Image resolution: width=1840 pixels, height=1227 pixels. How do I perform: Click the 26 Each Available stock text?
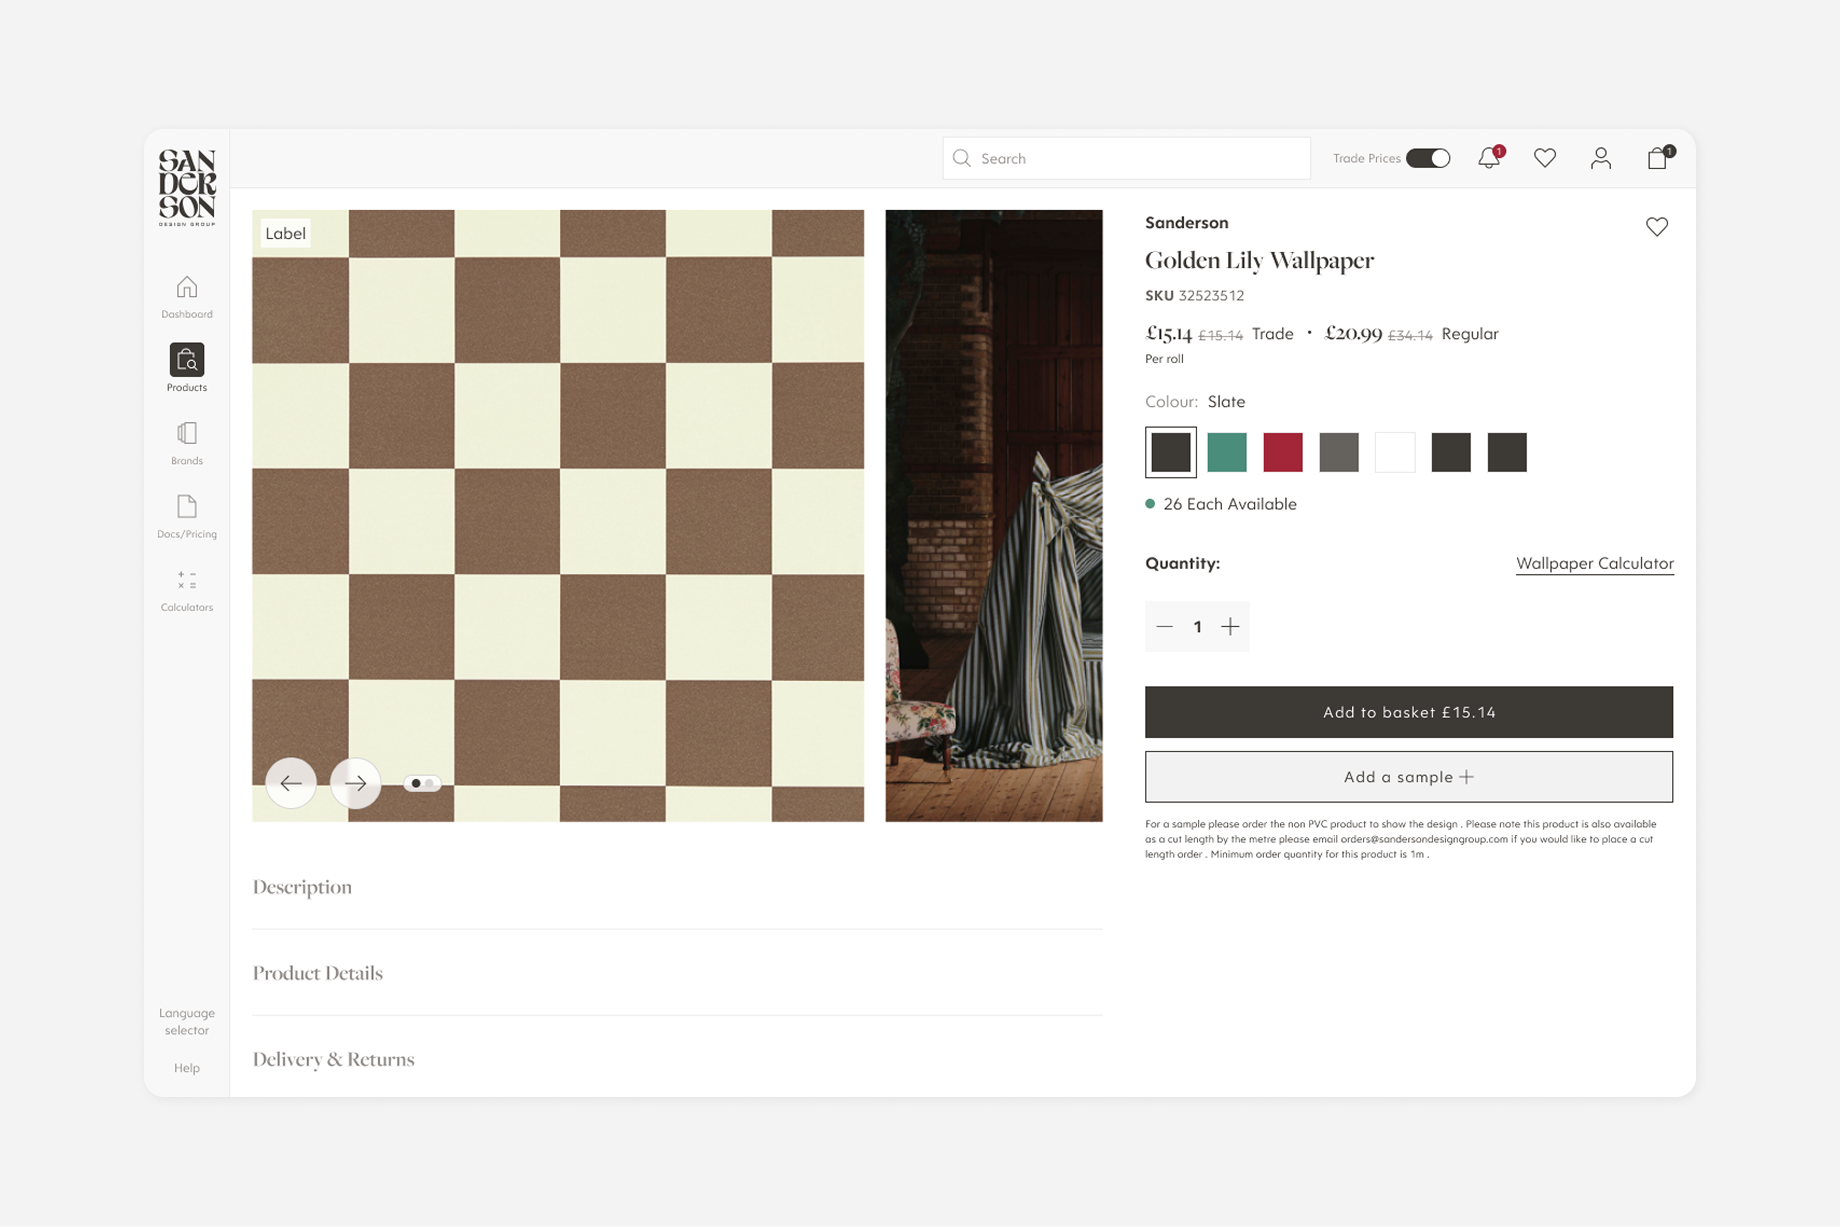tap(1230, 504)
